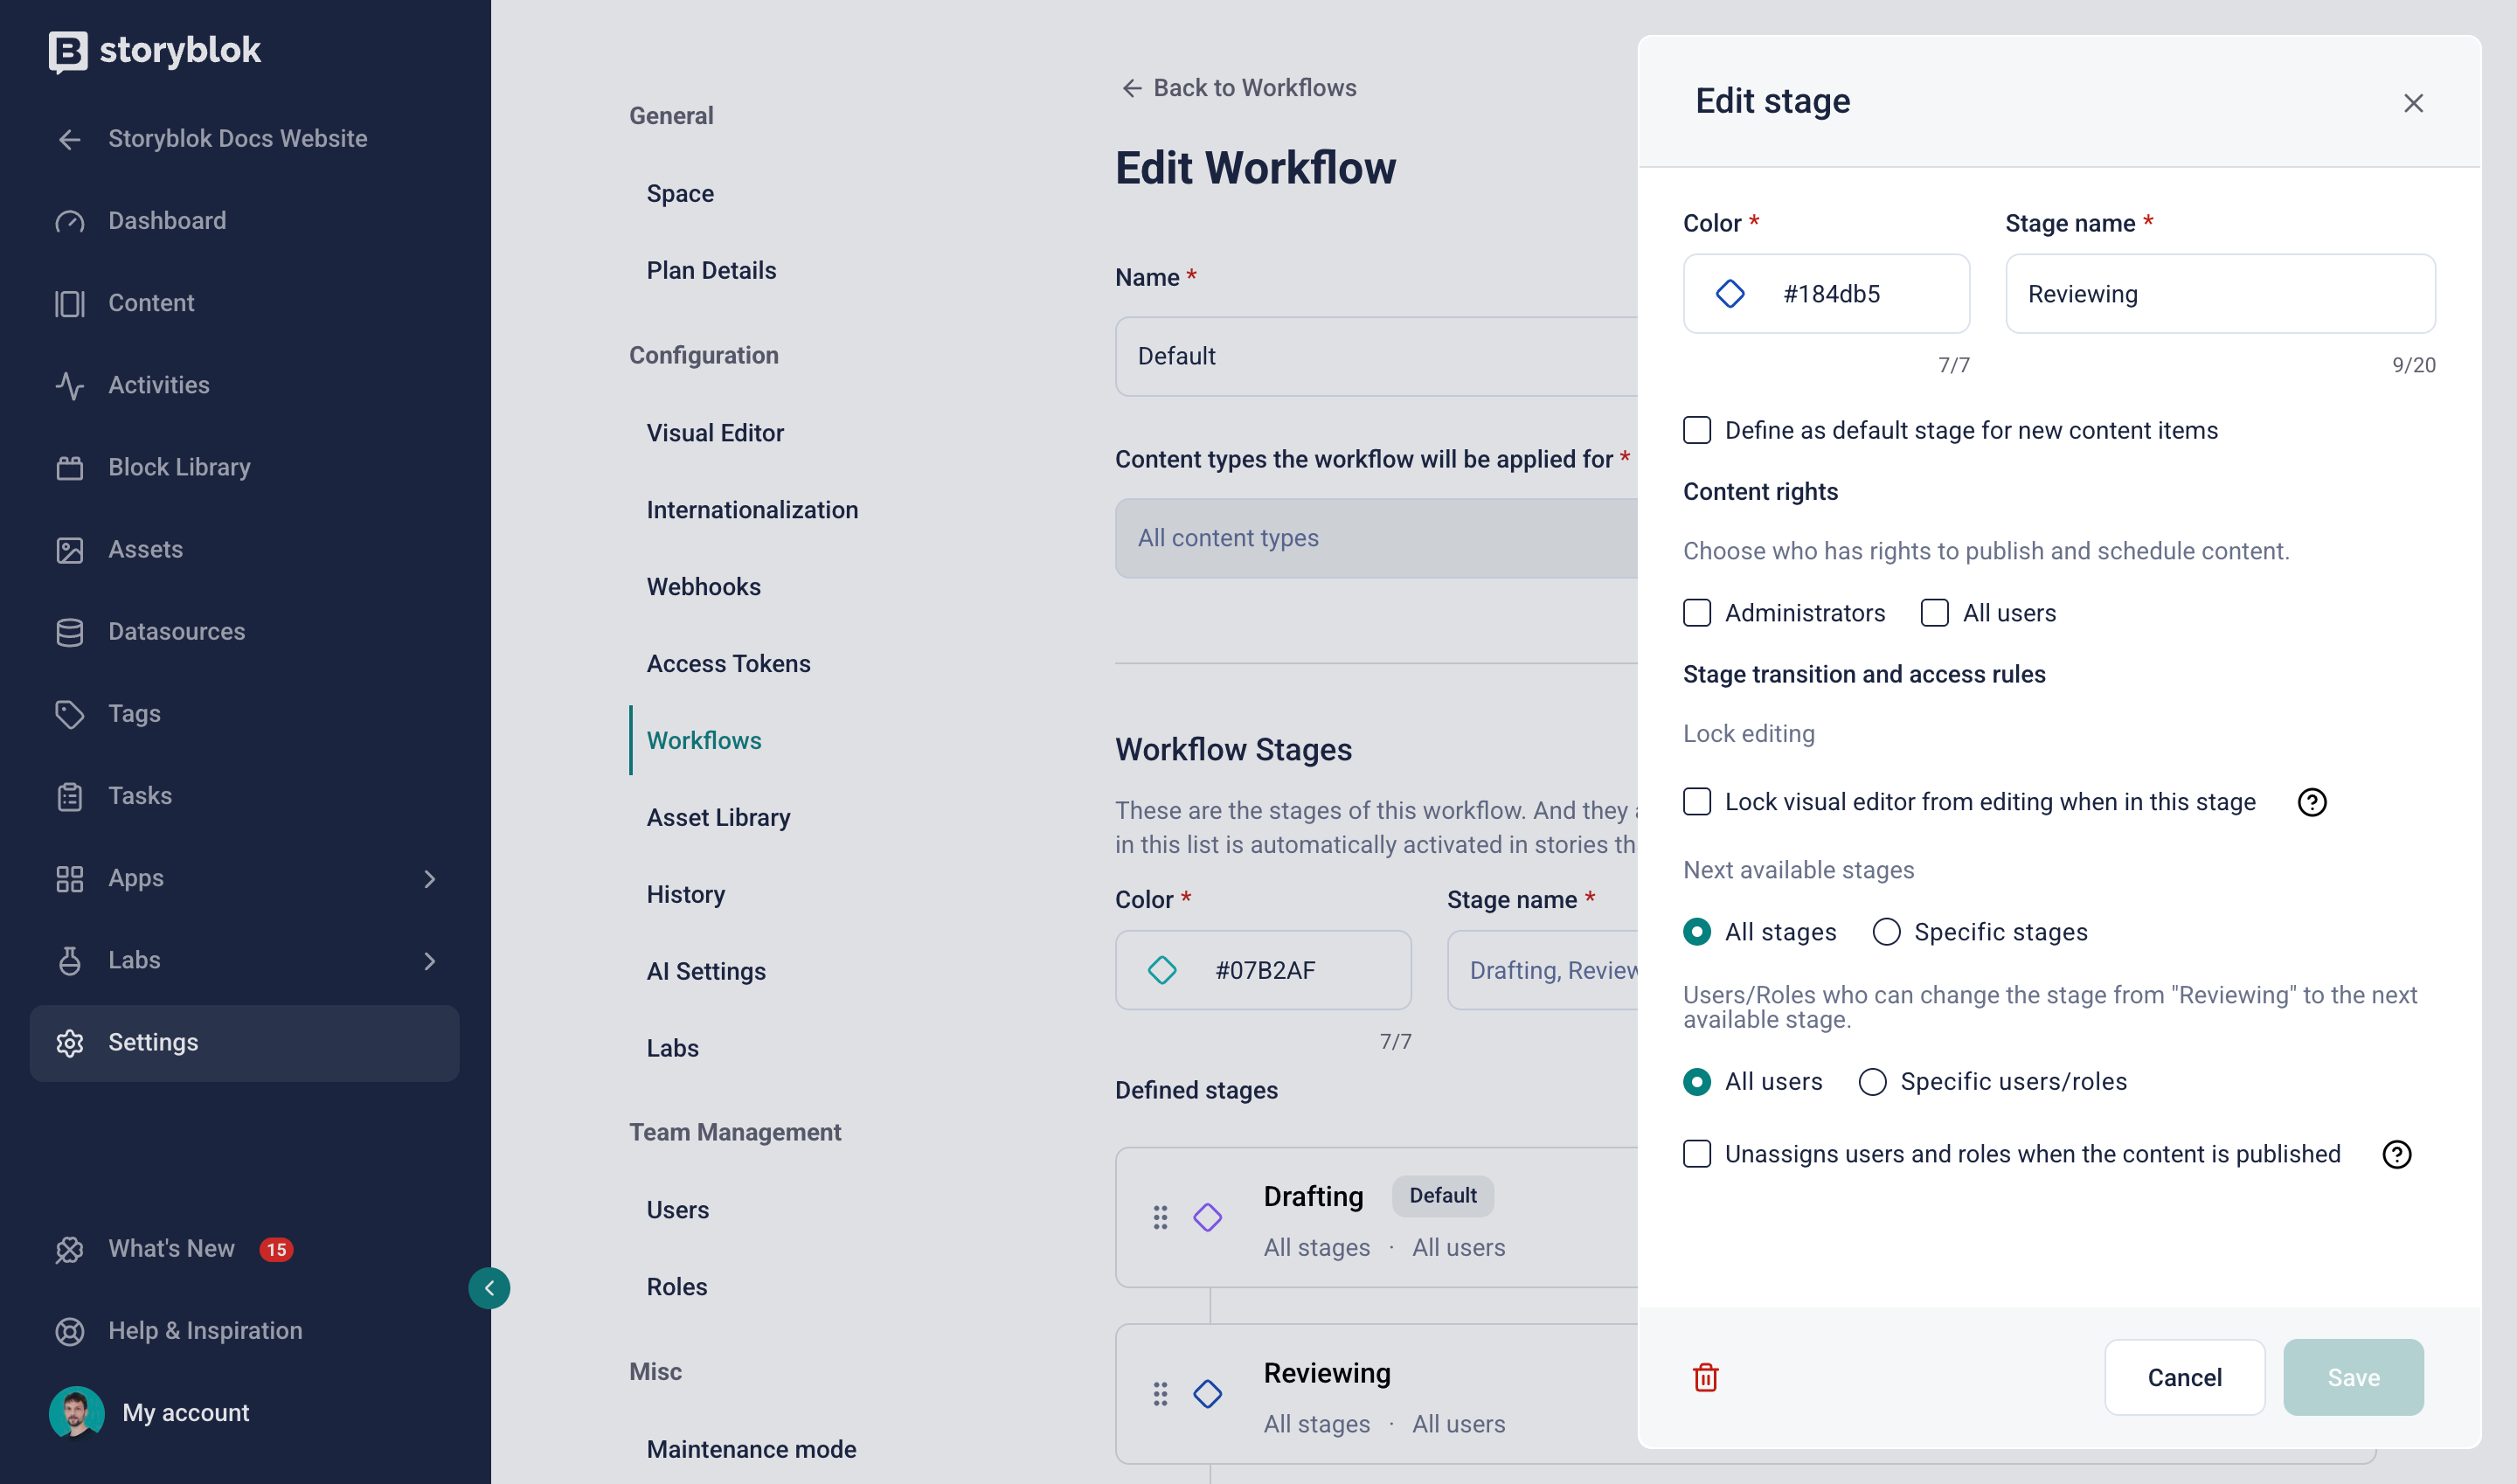Collapse sidebar with the round chevron button
Image resolution: width=2517 pixels, height=1484 pixels.
click(x=489, y=1287)
